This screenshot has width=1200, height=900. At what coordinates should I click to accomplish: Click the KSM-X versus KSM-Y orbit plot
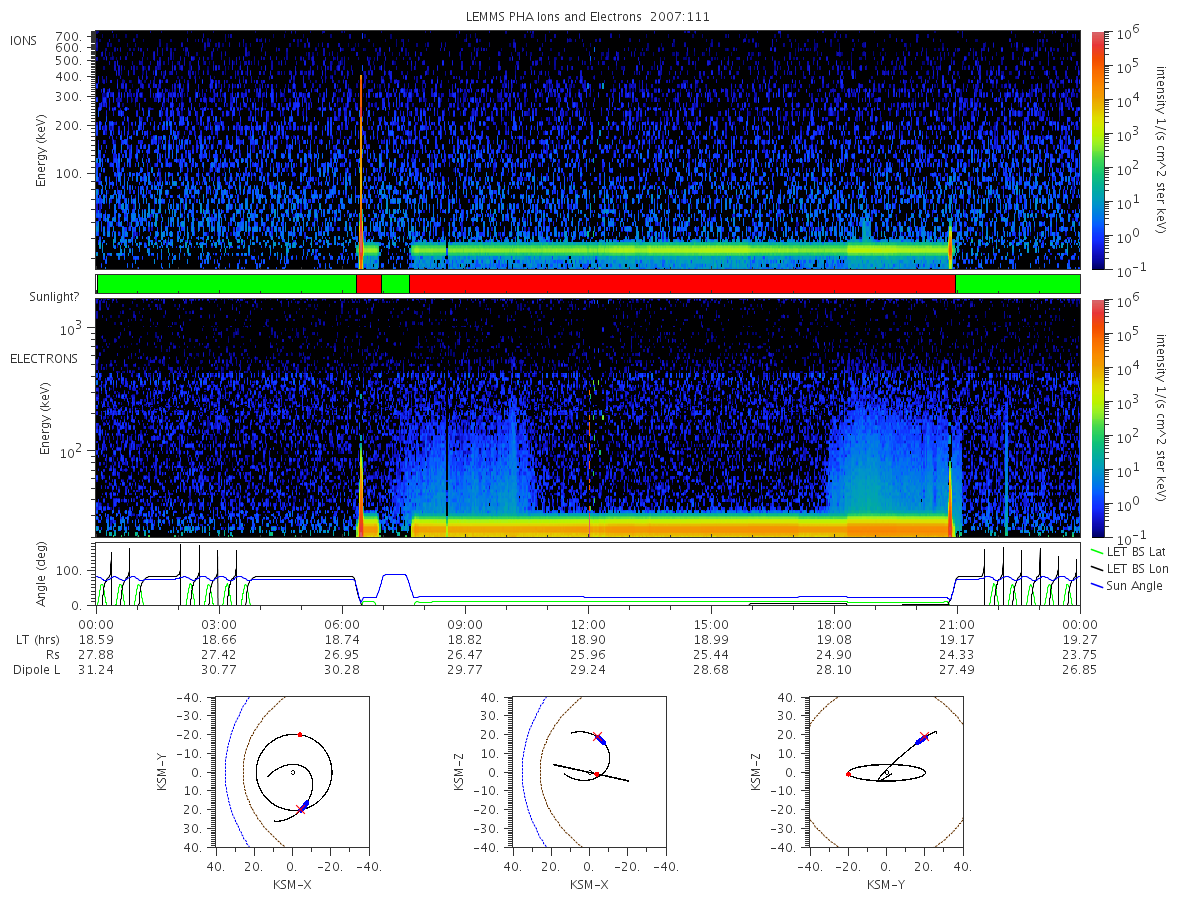[291, 772]
